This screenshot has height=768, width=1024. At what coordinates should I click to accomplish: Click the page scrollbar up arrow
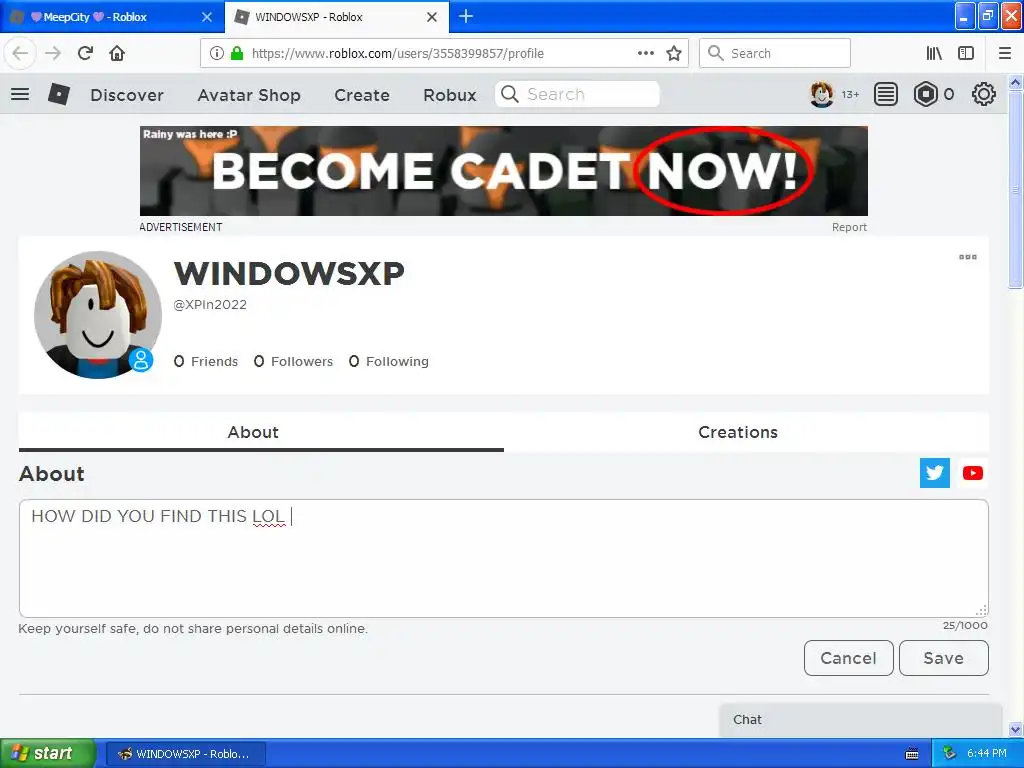point(1016,82)
